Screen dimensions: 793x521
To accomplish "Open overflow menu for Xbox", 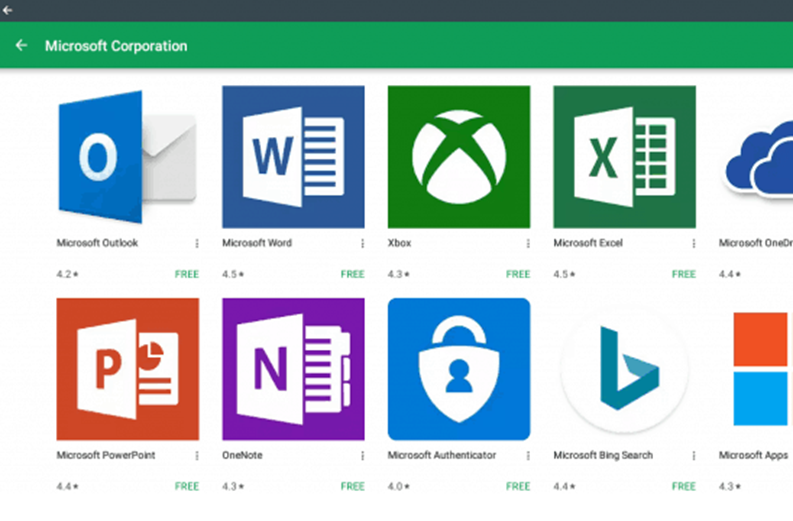I will (x=528, y=243).
